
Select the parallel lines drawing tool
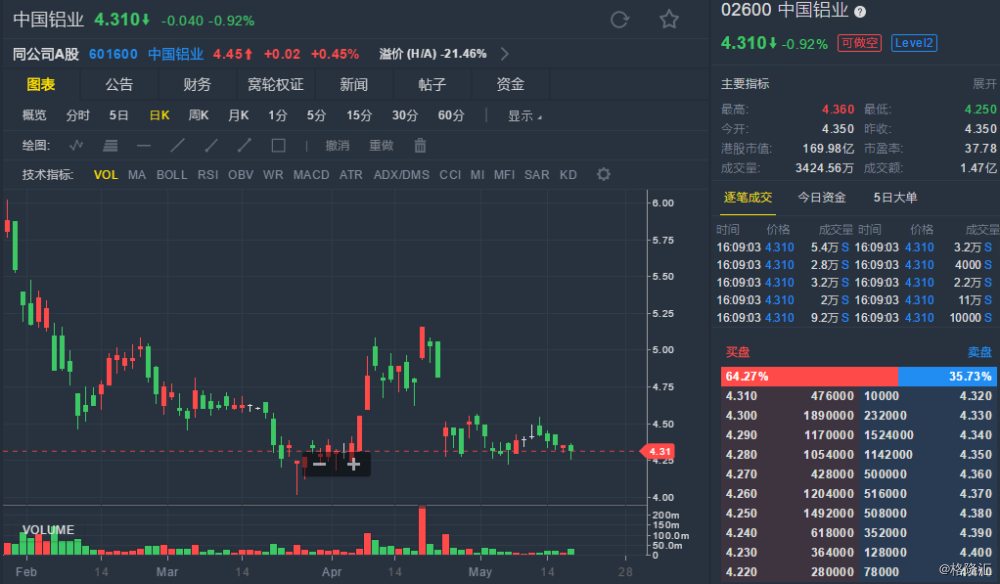110,145
